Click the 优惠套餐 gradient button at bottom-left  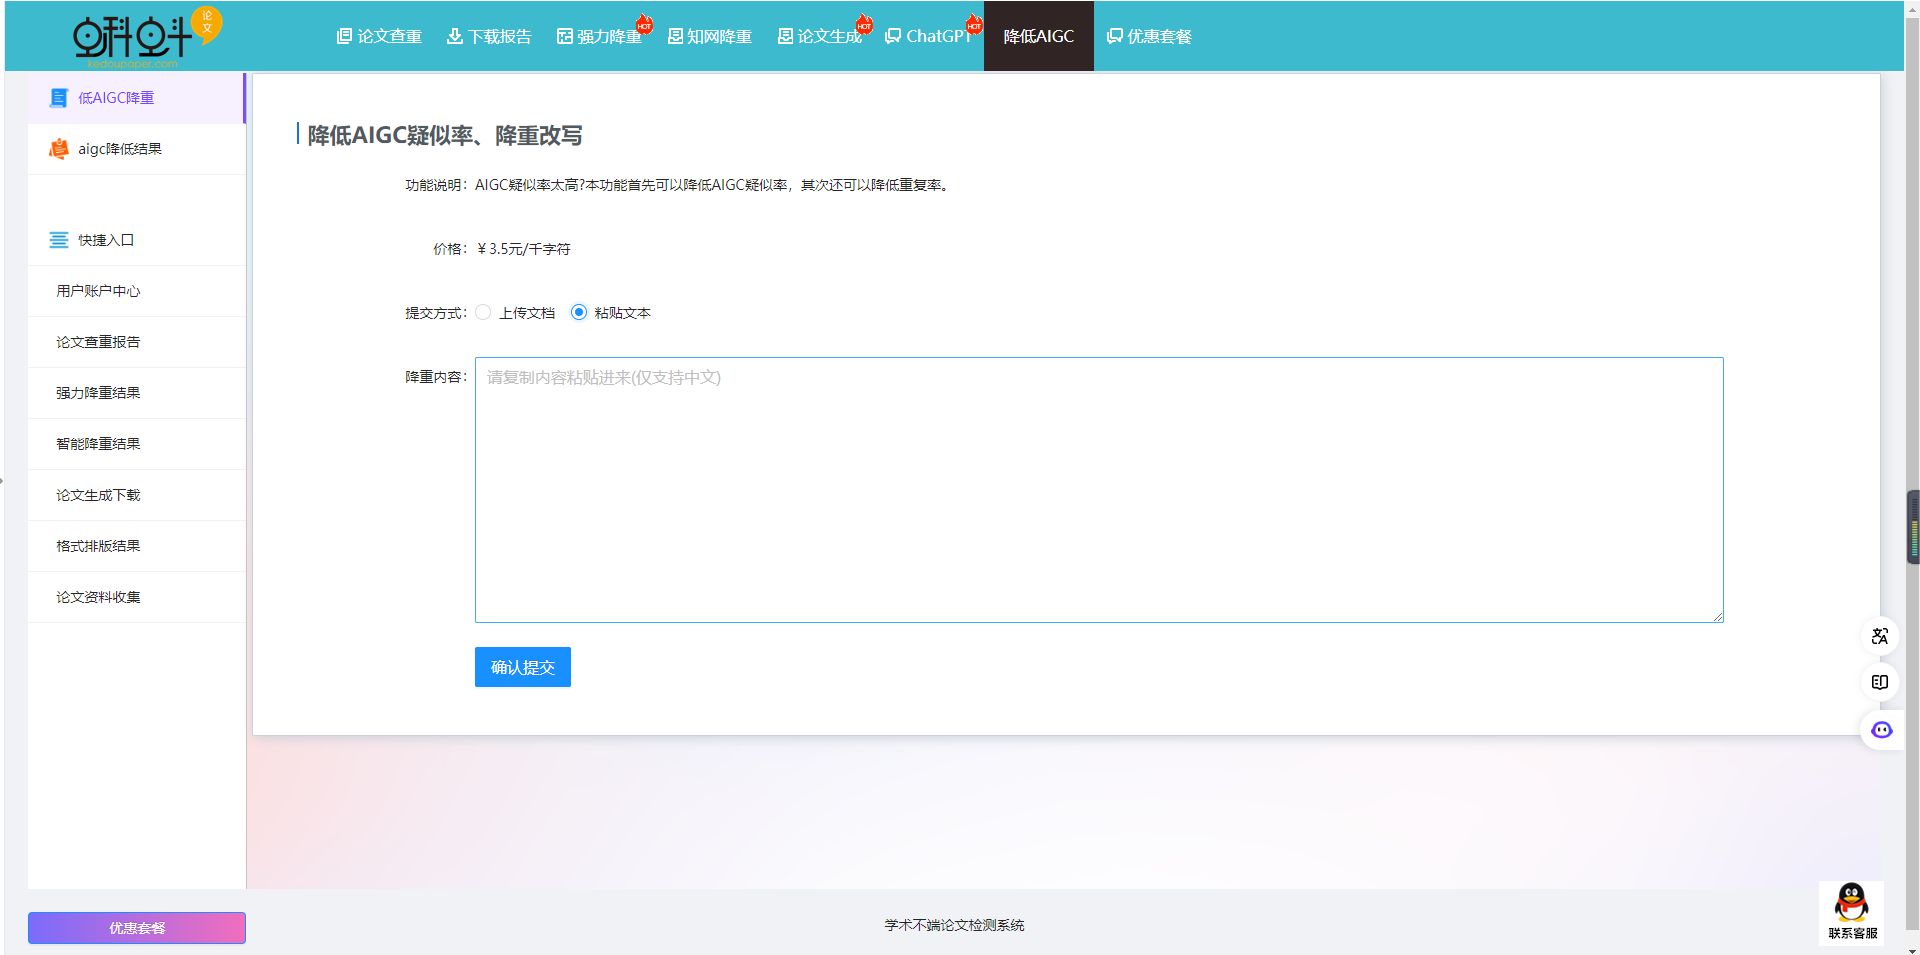[x=137, y=928]
